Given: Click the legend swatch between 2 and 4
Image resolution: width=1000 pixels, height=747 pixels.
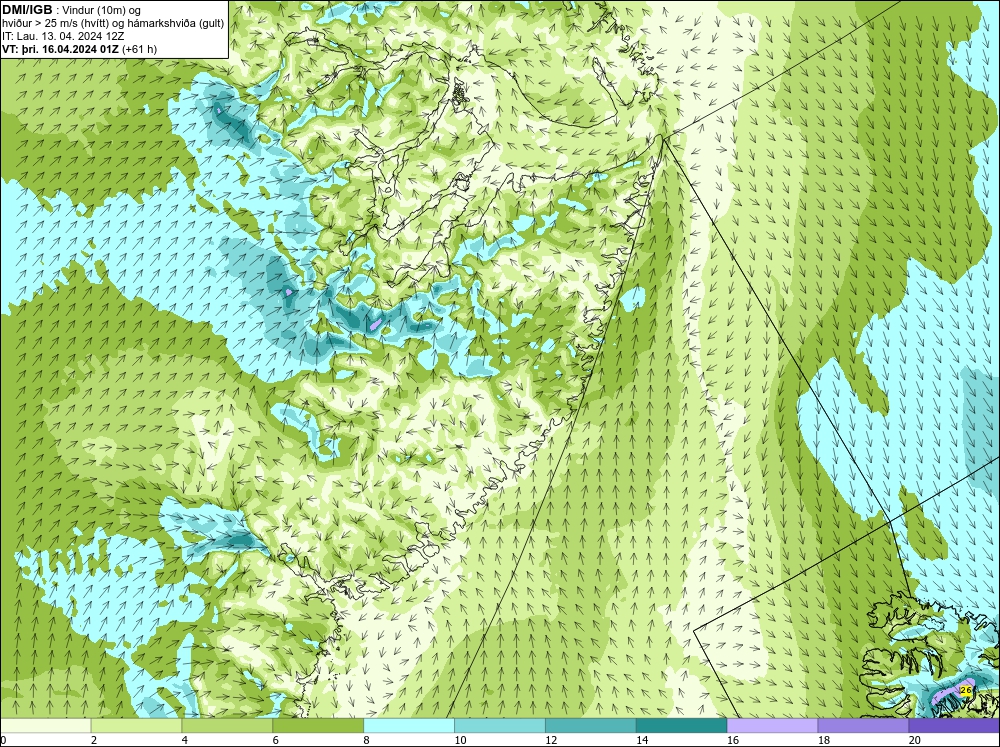Looking at the screenshot, I should pos(136,725).
